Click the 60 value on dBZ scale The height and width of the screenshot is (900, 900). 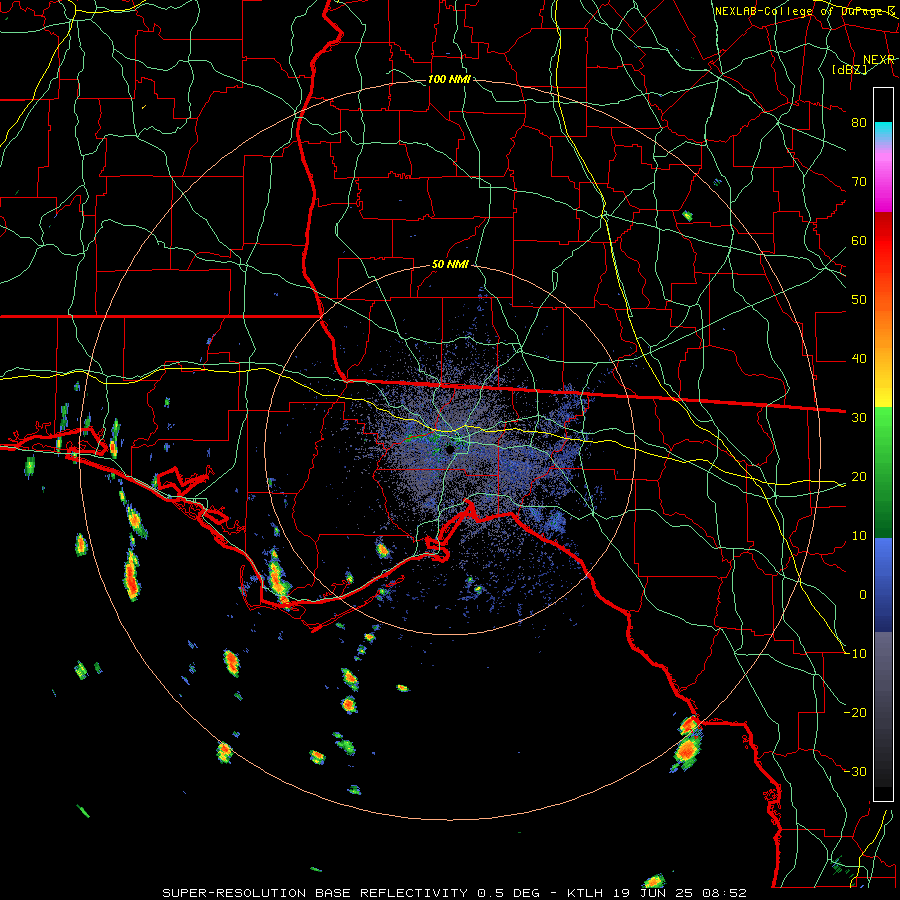click(859, 240)
